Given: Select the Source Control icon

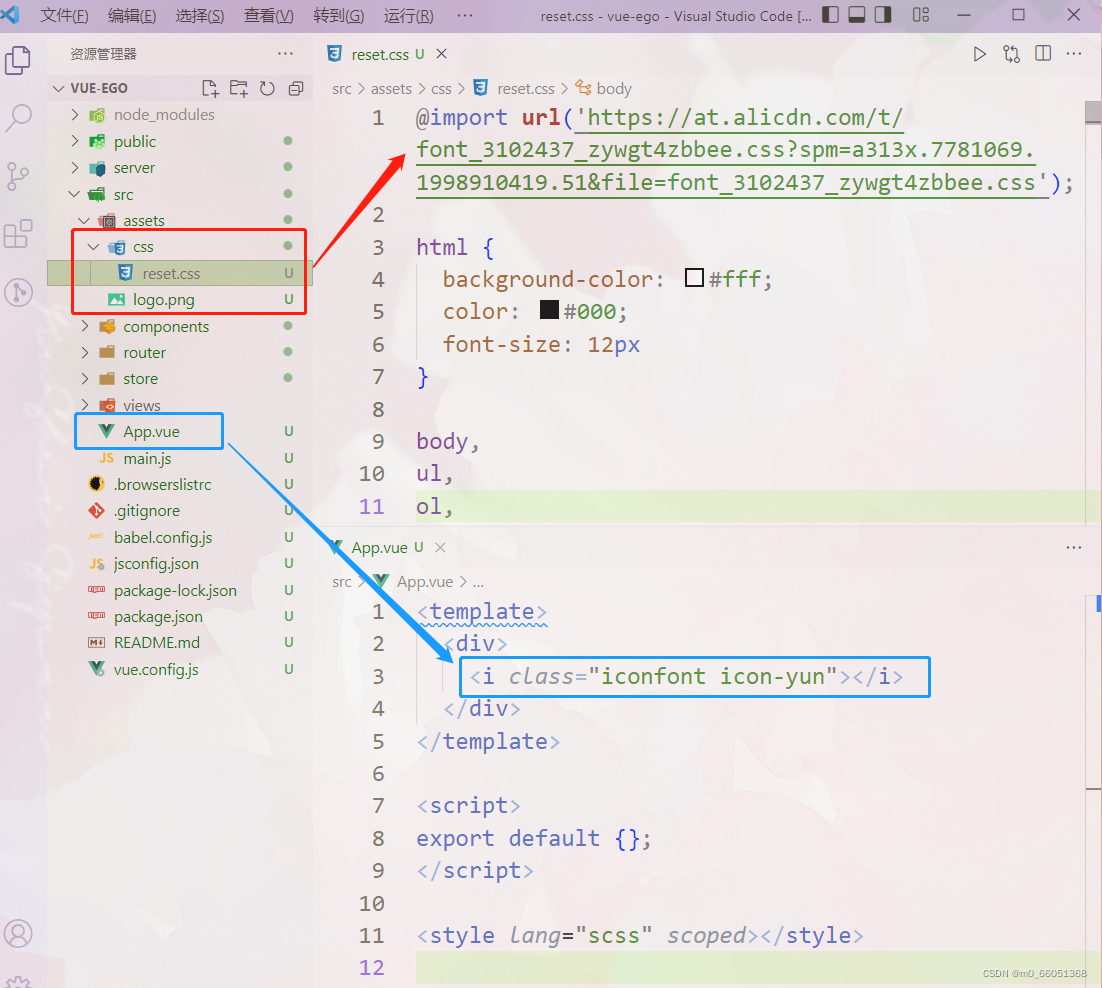Looking at the screenshot, I should pos(18,176).
